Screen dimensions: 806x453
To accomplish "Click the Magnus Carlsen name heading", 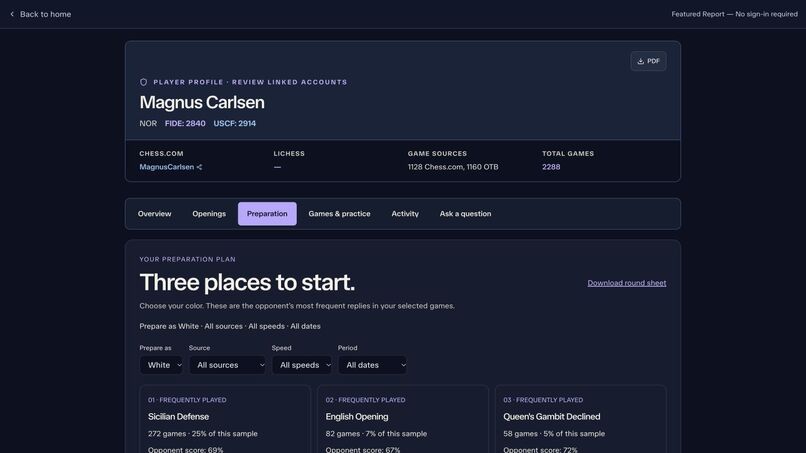I will tap(202, 102).
